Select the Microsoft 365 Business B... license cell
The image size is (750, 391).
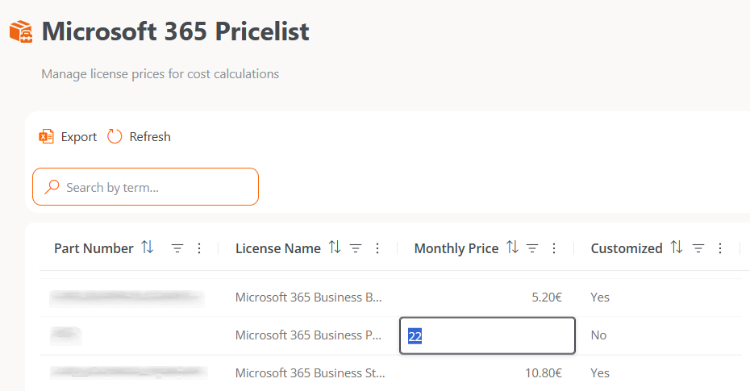pos(309,297)
